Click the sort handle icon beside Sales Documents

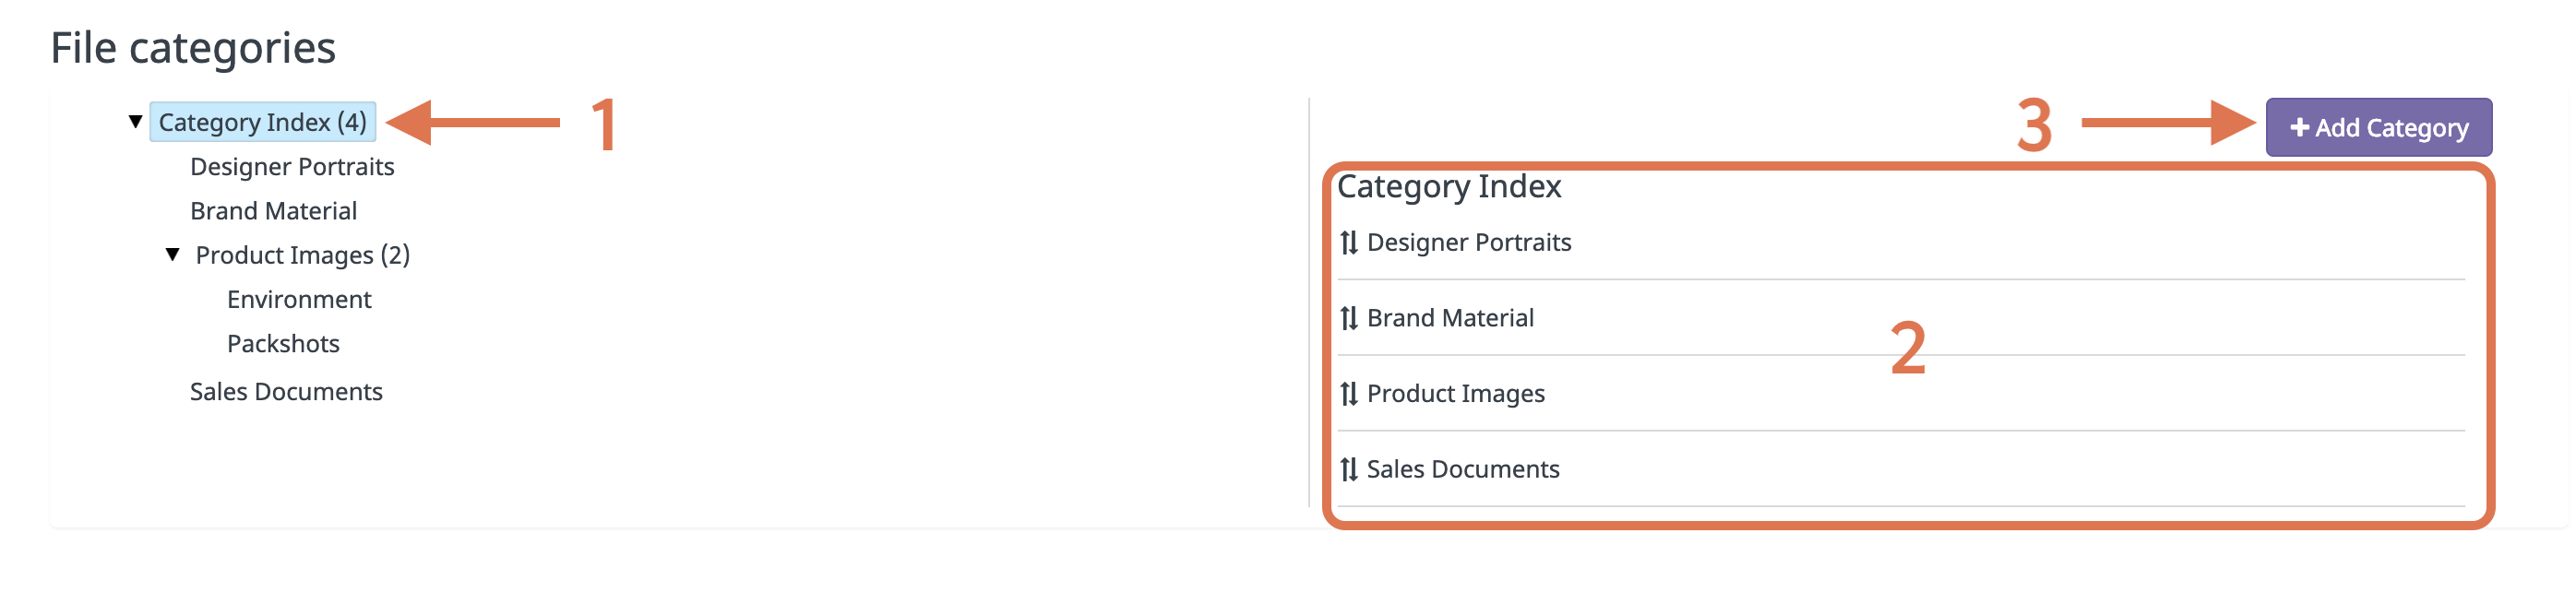coord(1348,469)
